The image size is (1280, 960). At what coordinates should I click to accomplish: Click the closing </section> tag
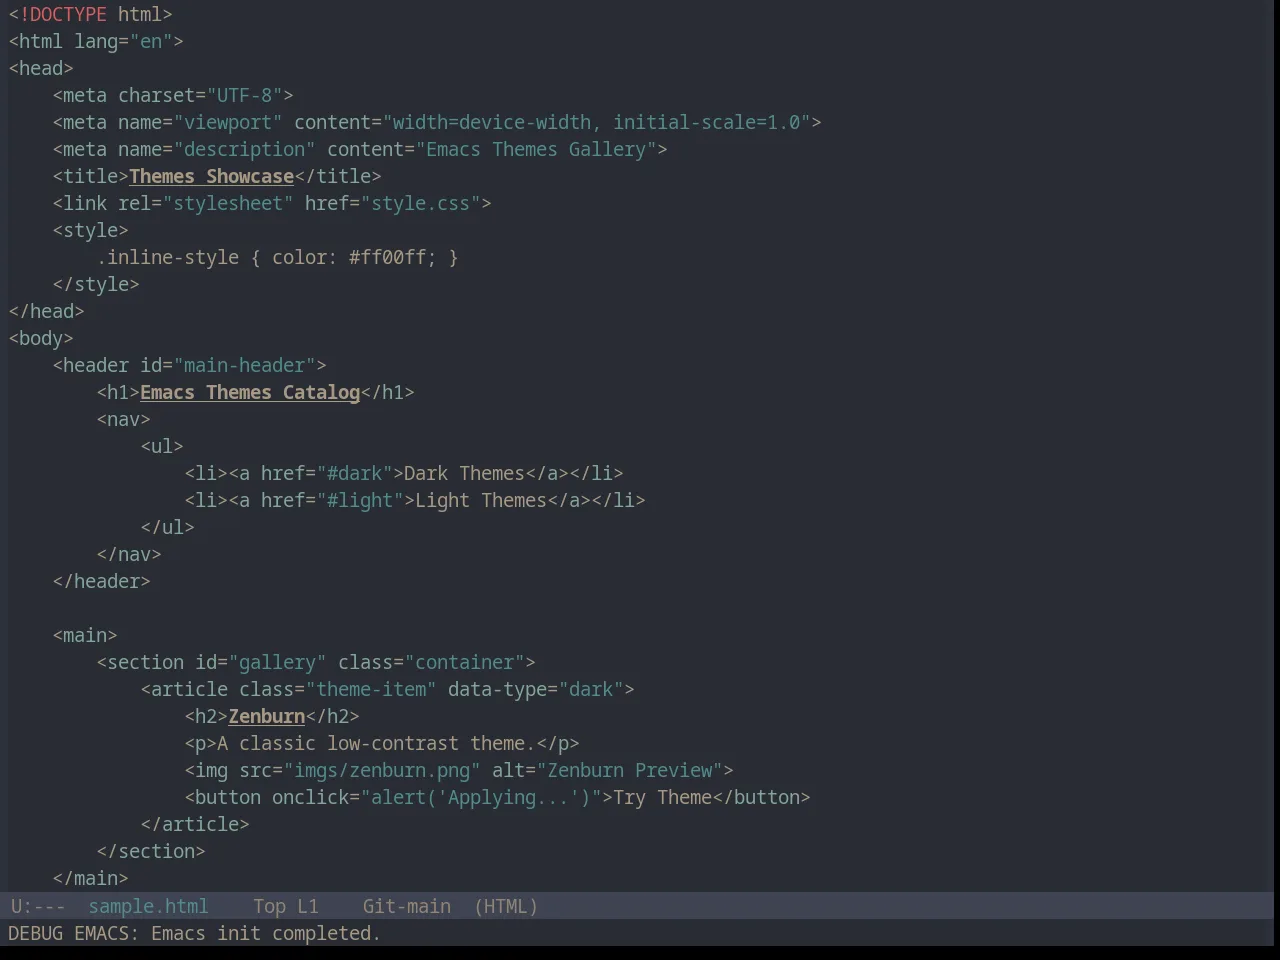pyautogui.click(x=151, y=851)
